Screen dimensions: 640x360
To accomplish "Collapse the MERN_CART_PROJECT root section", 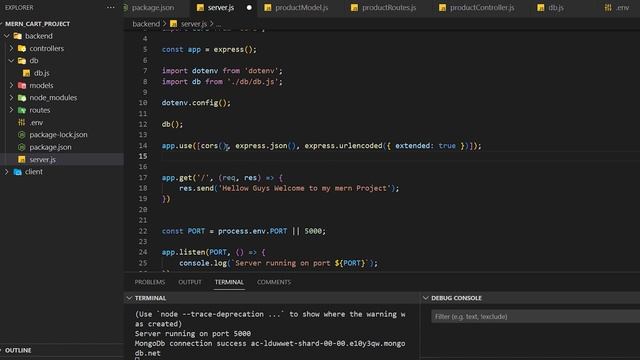I will pyautogui.click(x=2, y=24).
